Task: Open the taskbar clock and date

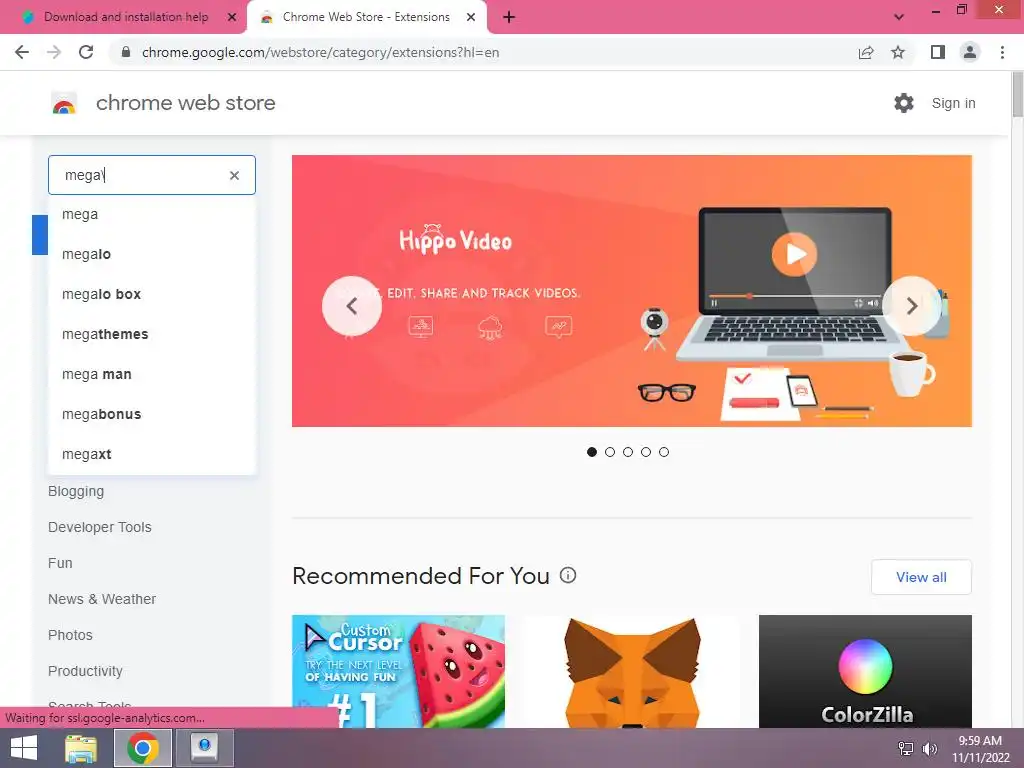Action: point(980,749)
